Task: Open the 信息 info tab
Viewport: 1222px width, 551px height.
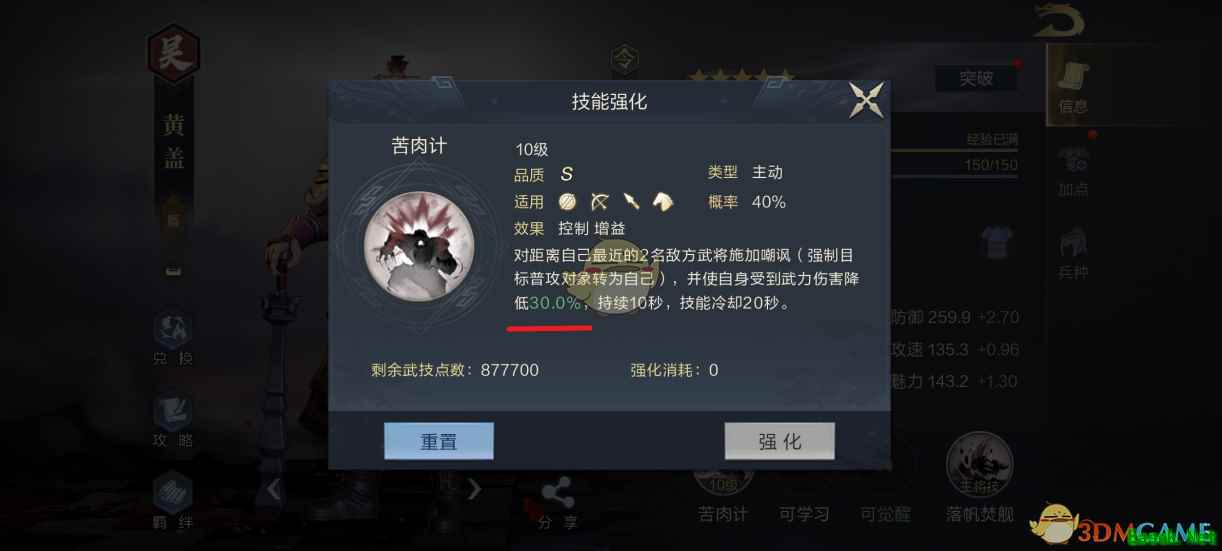Action: click(1073, 85)
